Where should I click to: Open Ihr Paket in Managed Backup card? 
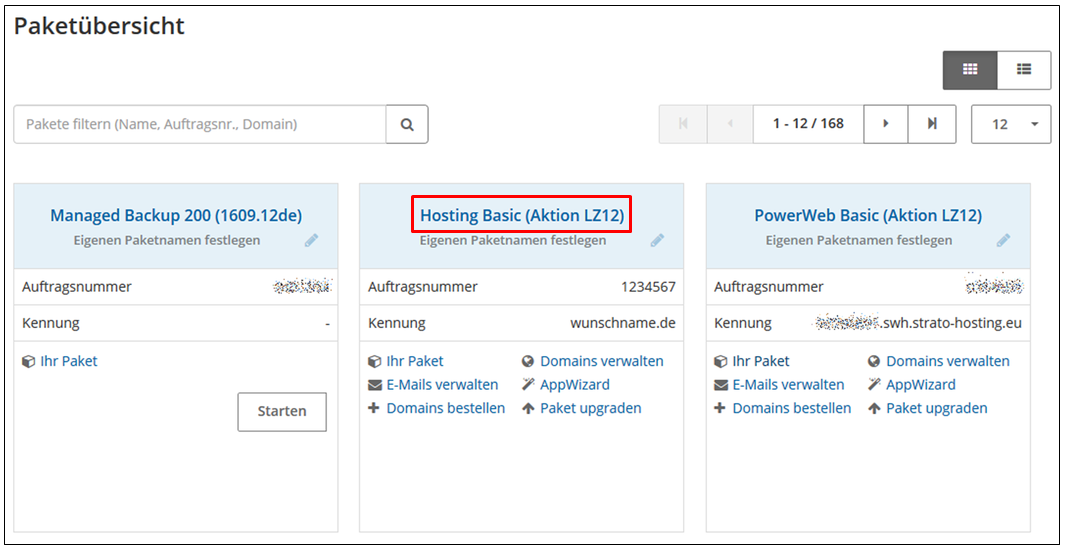(x=68, y=361)
